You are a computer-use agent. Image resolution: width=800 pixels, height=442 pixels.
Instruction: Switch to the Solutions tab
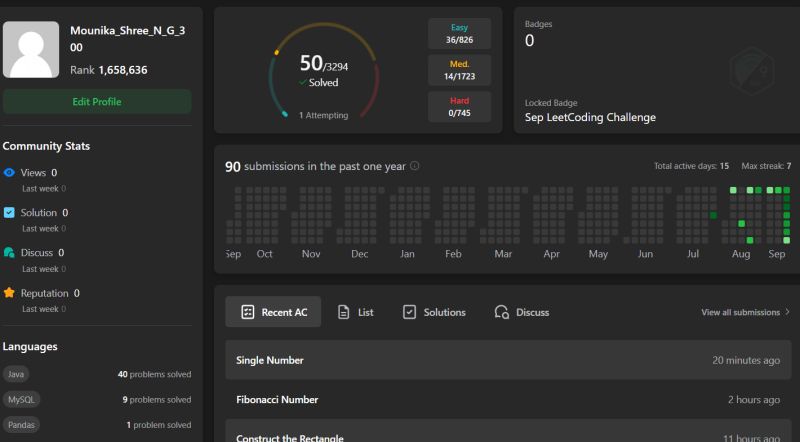click(x=434, y=312)
